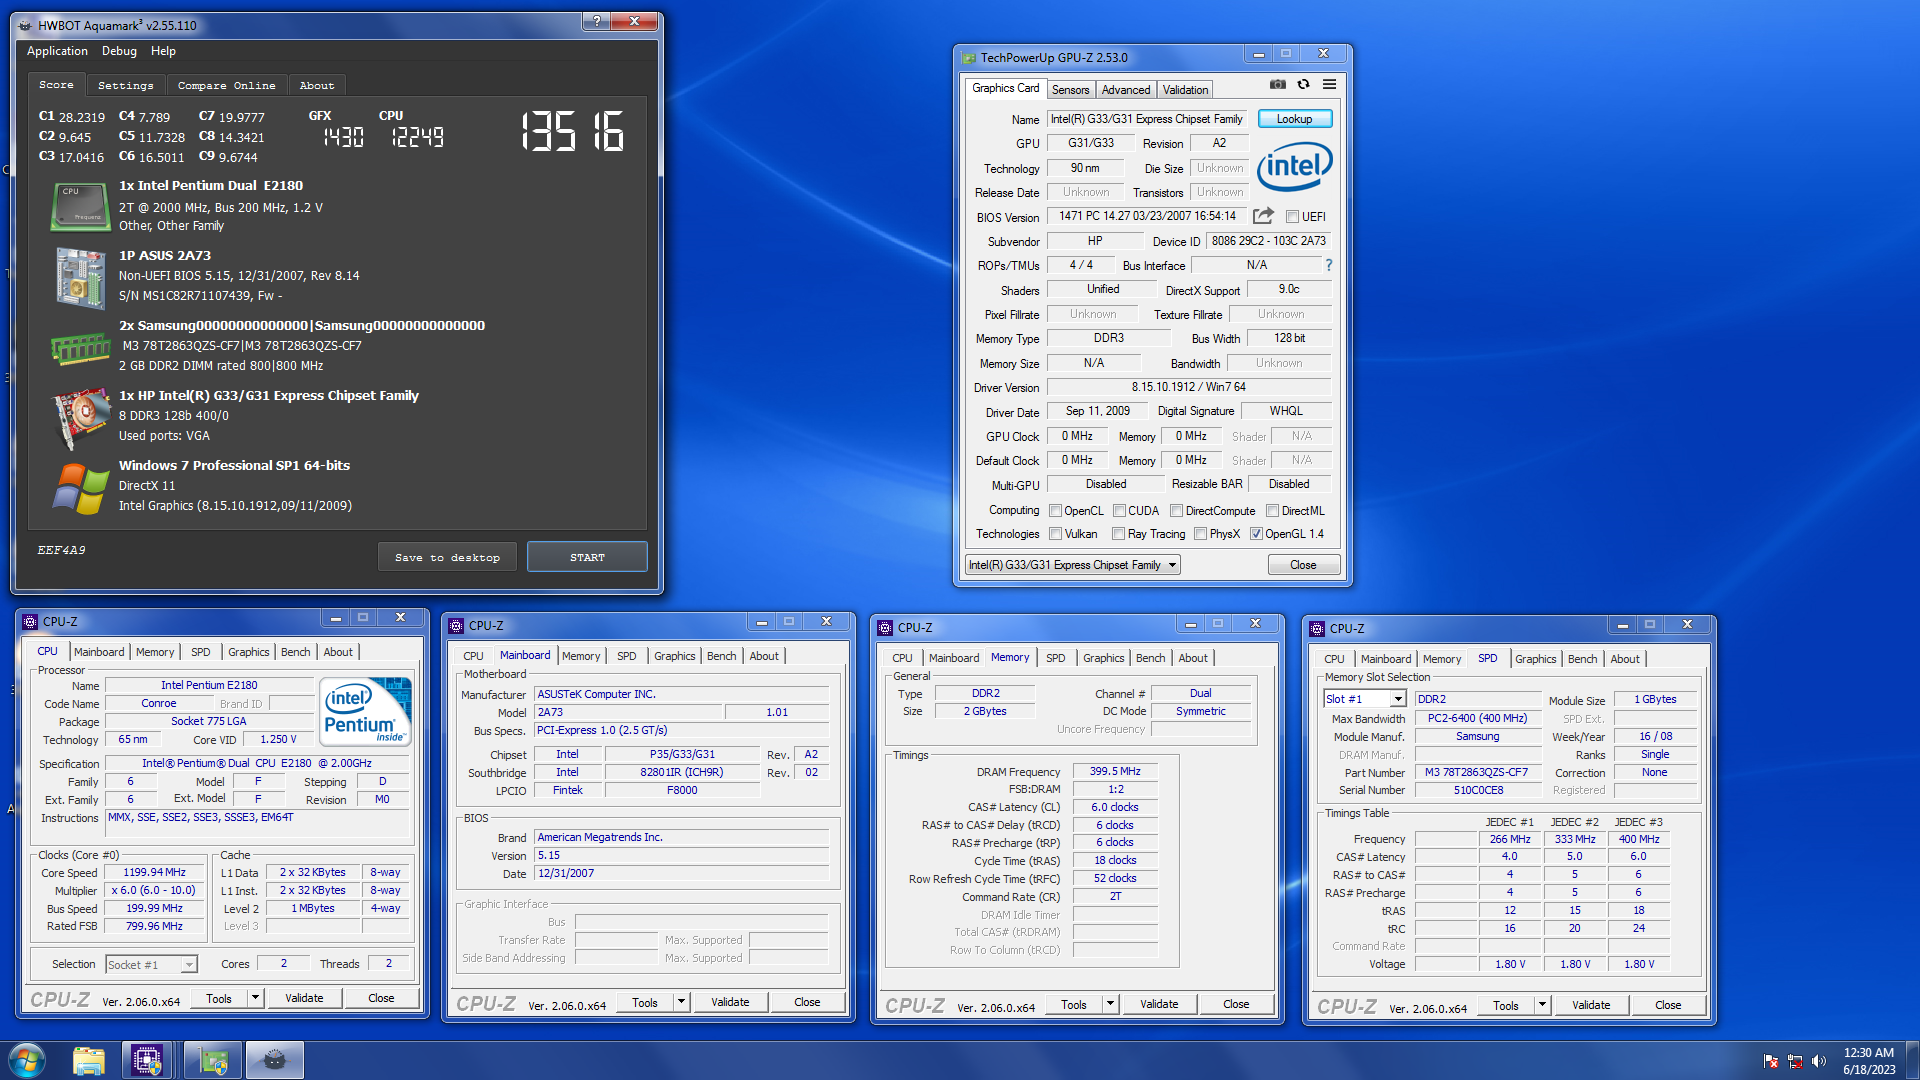The image size is (1920, 1080).
Task: Click the motherboard icon in Aquamark
Action: click(80, 277)
